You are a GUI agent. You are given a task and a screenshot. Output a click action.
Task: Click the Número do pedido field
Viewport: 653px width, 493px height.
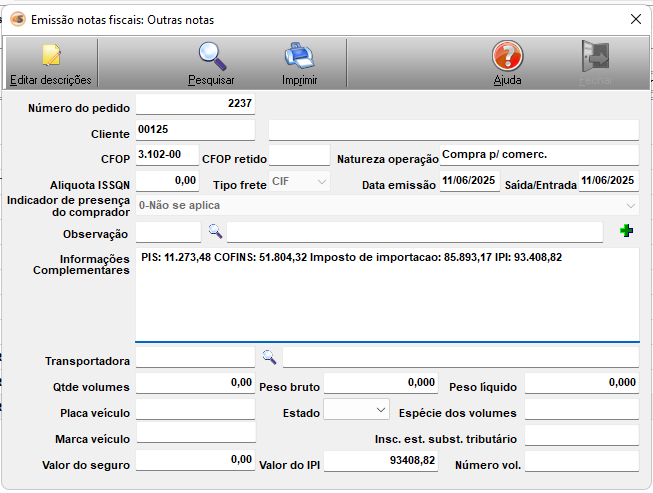click(195, 103)
